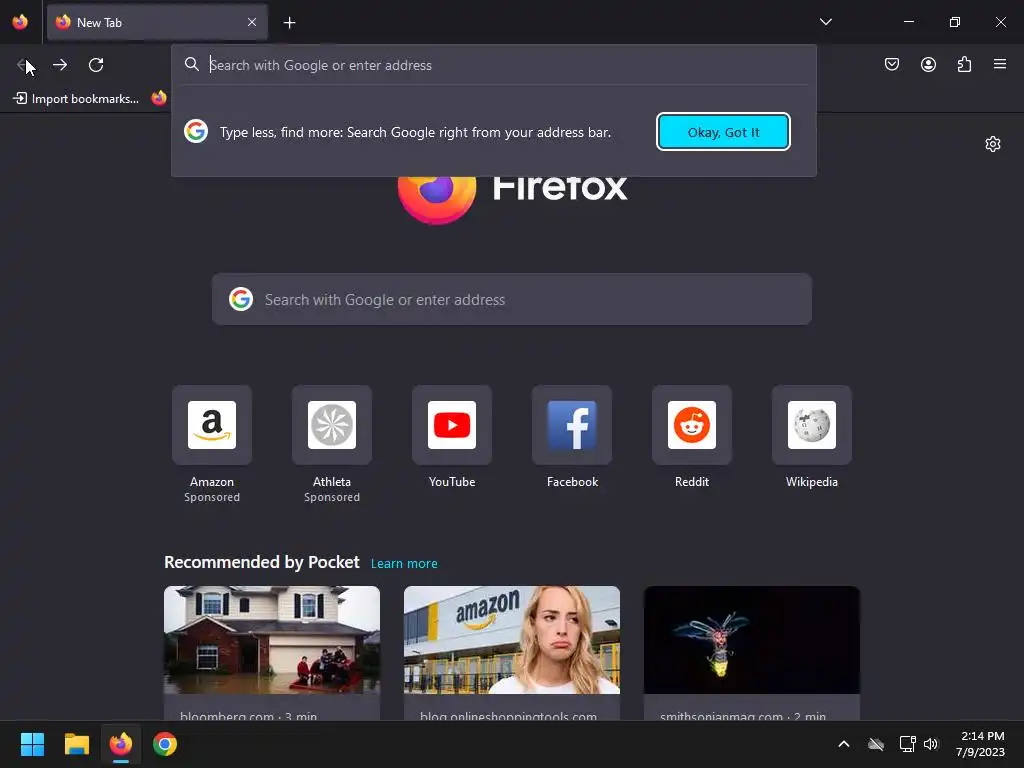Image resolution: width=1024 pixels, height=768 pixels.
Task: Open the Save to Pocket icon
Action: point(891,64)
